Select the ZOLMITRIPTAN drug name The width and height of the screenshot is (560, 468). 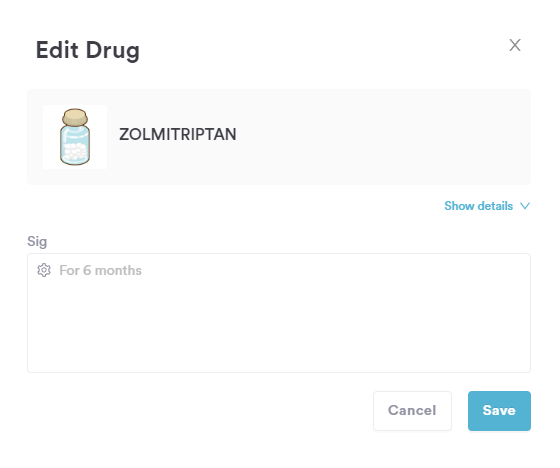pyautogui.click(x=178, y=134)
